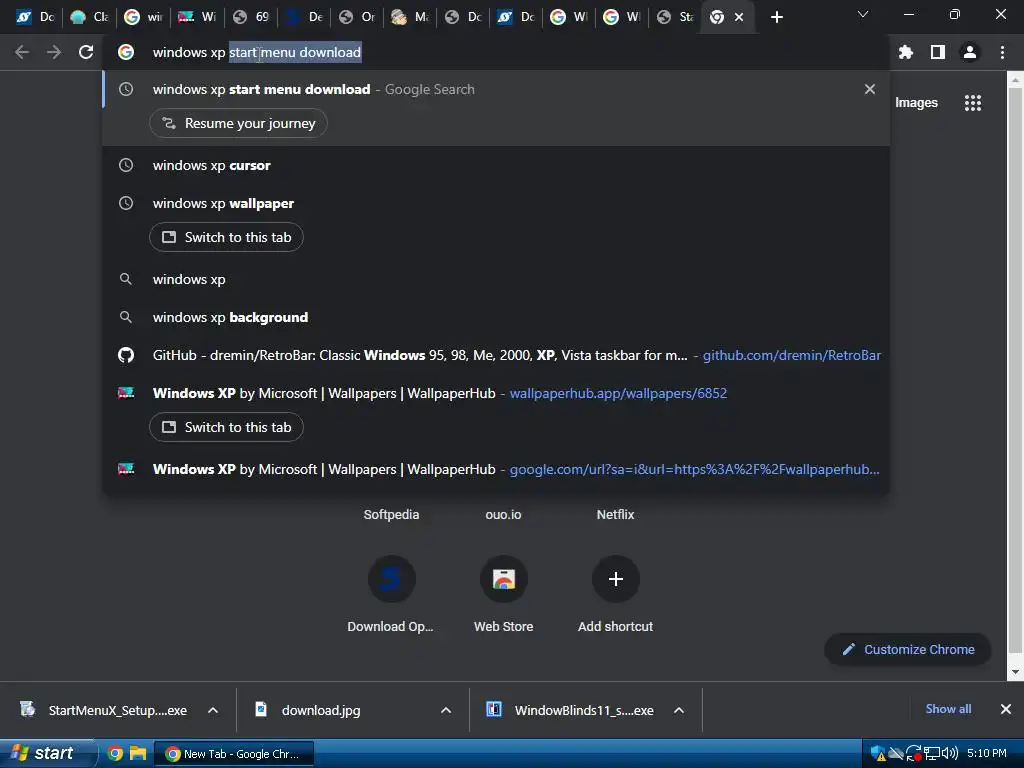
Task: Switch to the '69' tab
Action: coord(251,17)
